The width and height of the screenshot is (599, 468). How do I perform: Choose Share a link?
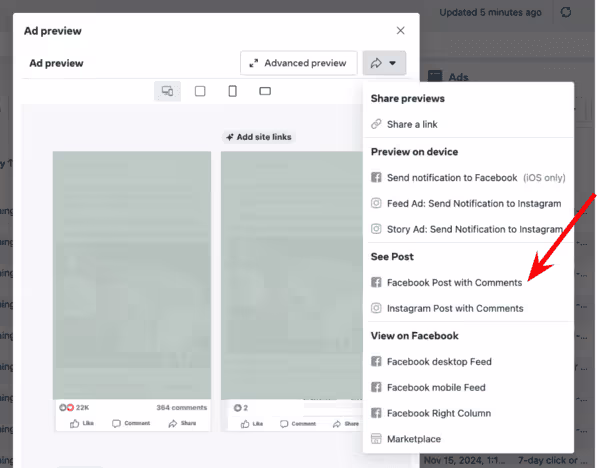(x=412, y=124)
